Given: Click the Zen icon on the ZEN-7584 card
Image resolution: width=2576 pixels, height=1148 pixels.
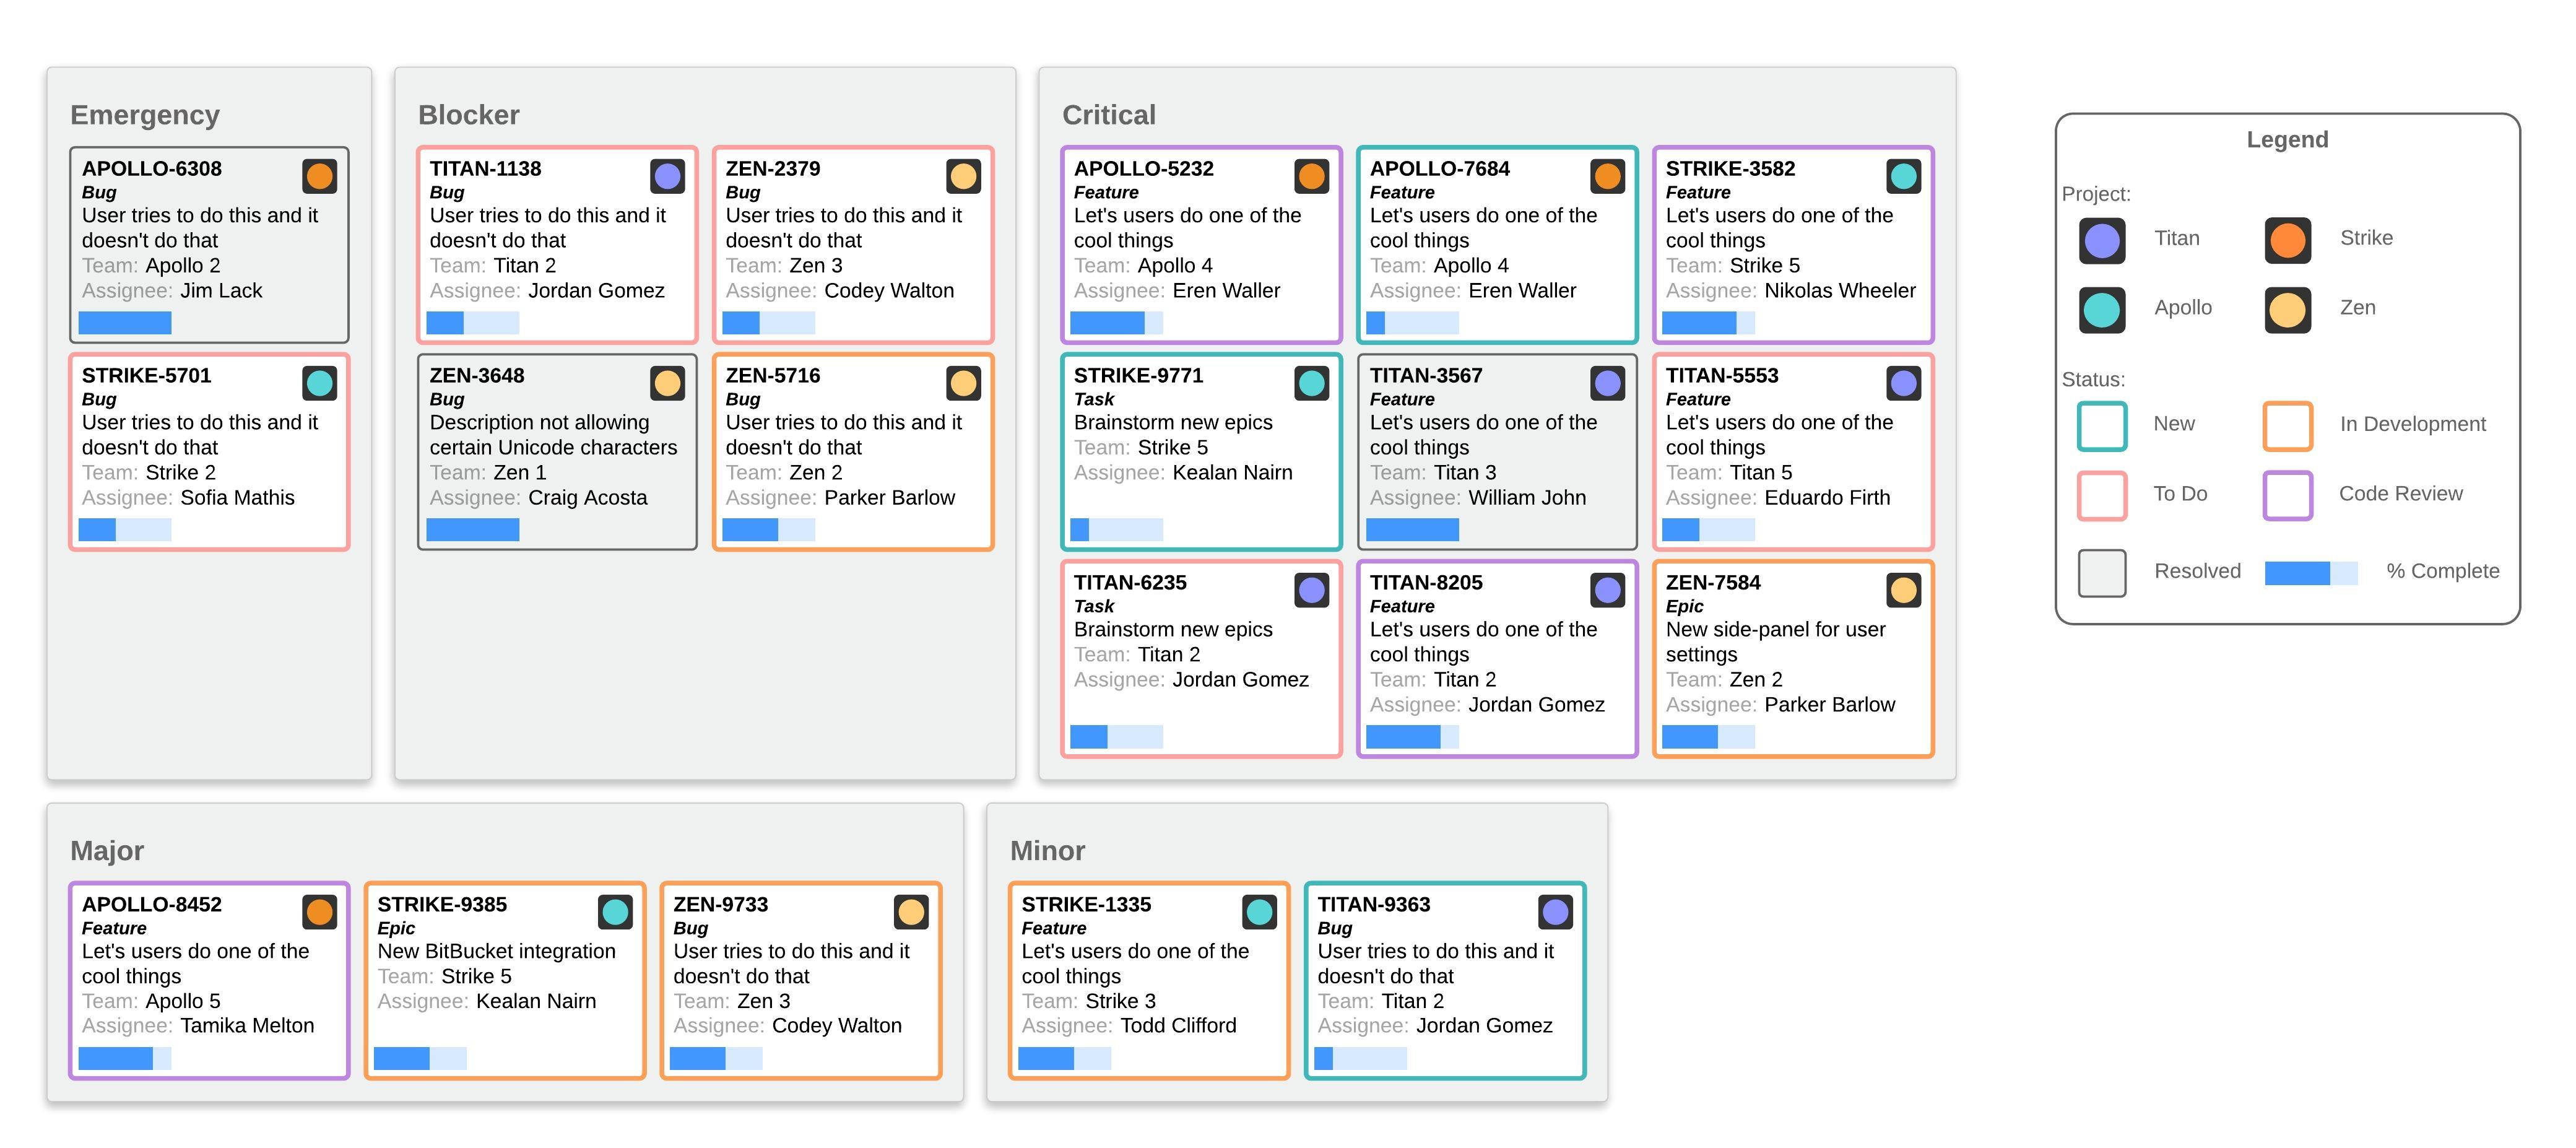Looking at the screenshot, I should [1903, 591].
